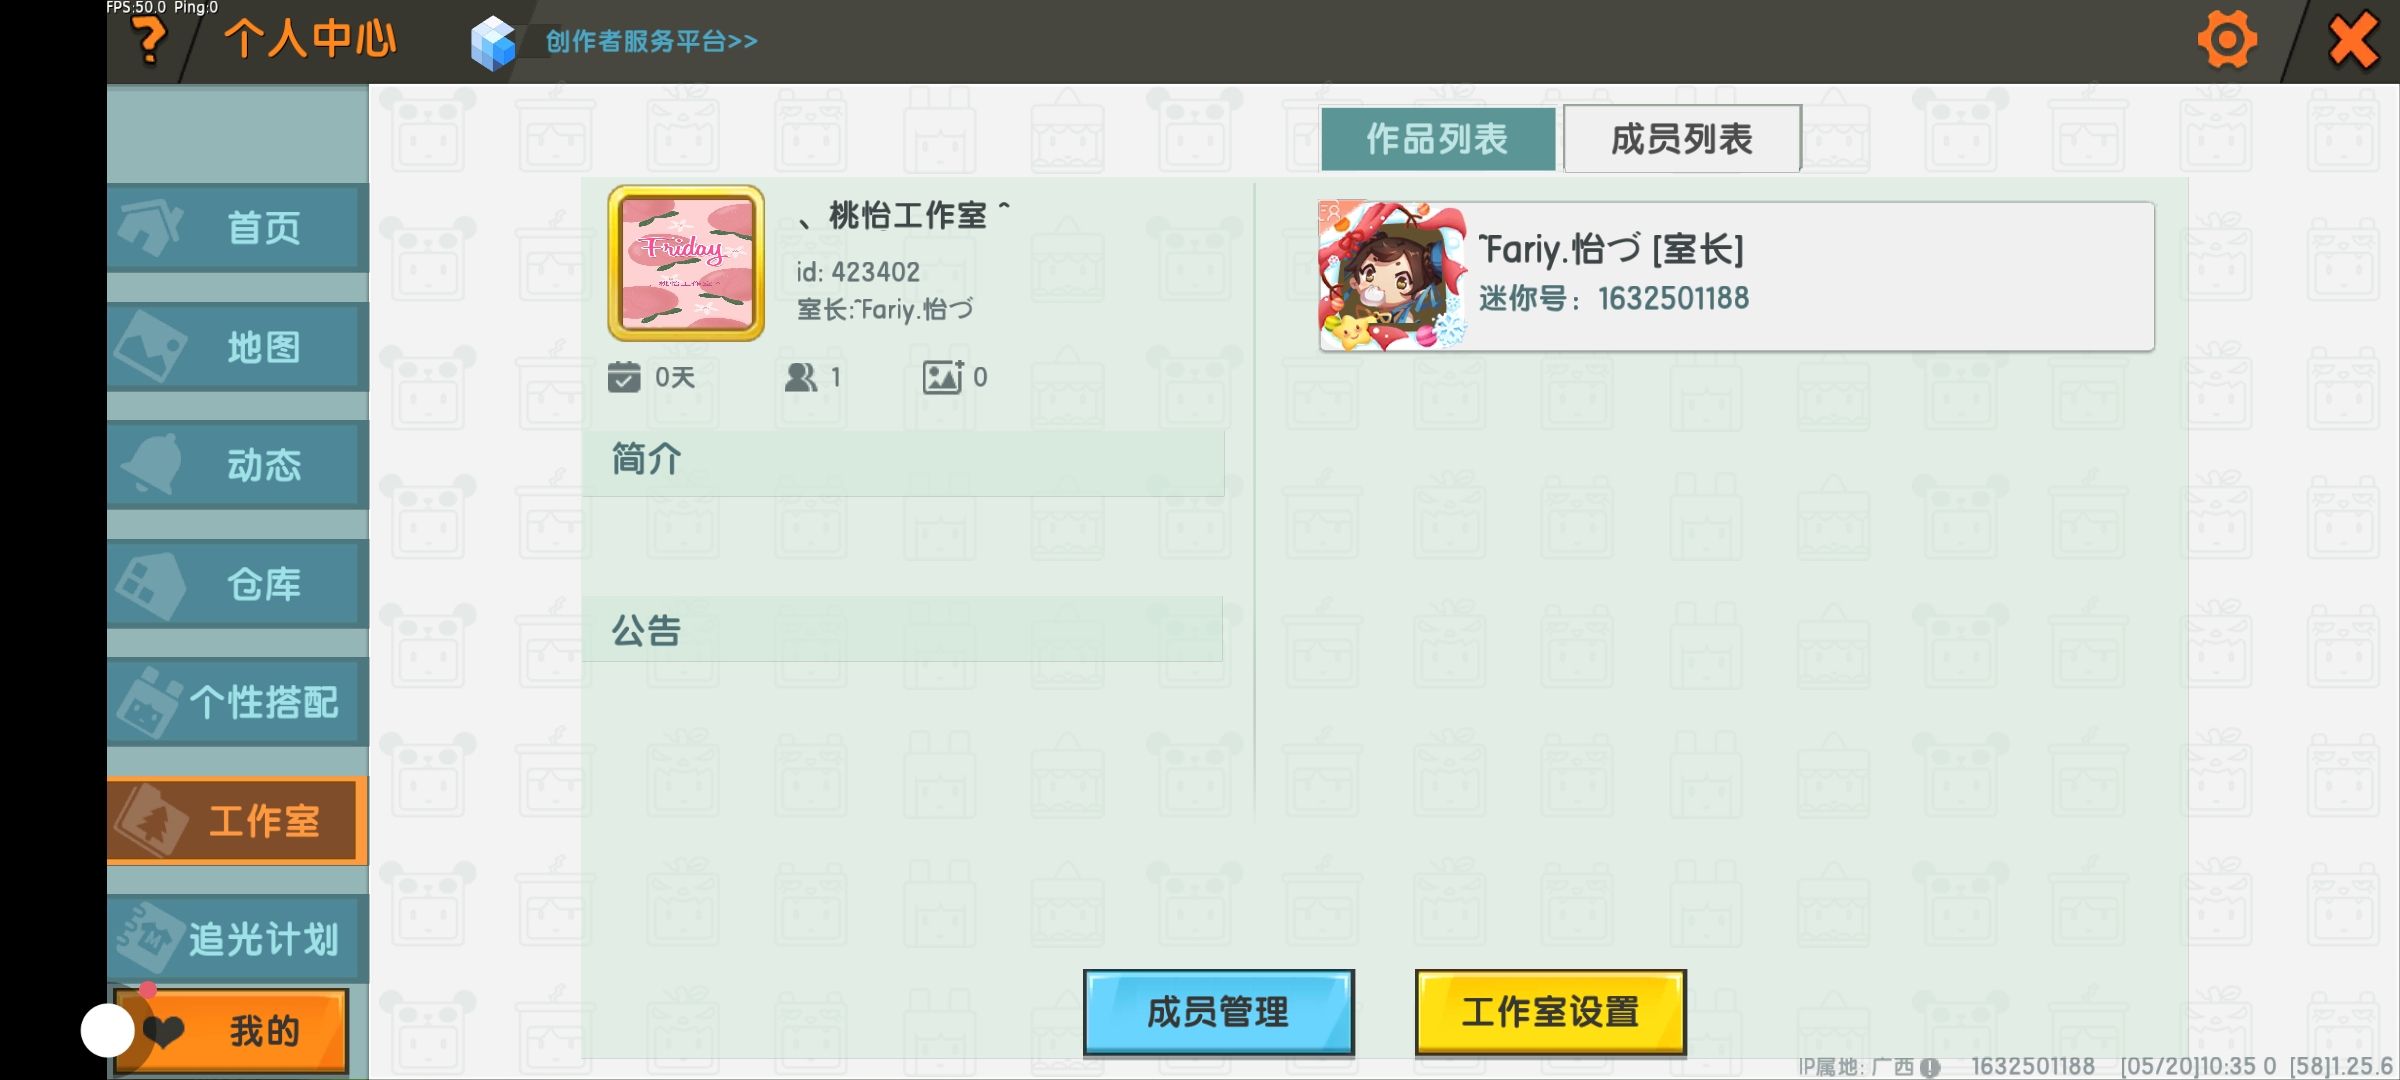This screenshot has height=1080, width=2400.
Task: Select the highlighted 工作室 sidebar item
Action: click(238, 821)
